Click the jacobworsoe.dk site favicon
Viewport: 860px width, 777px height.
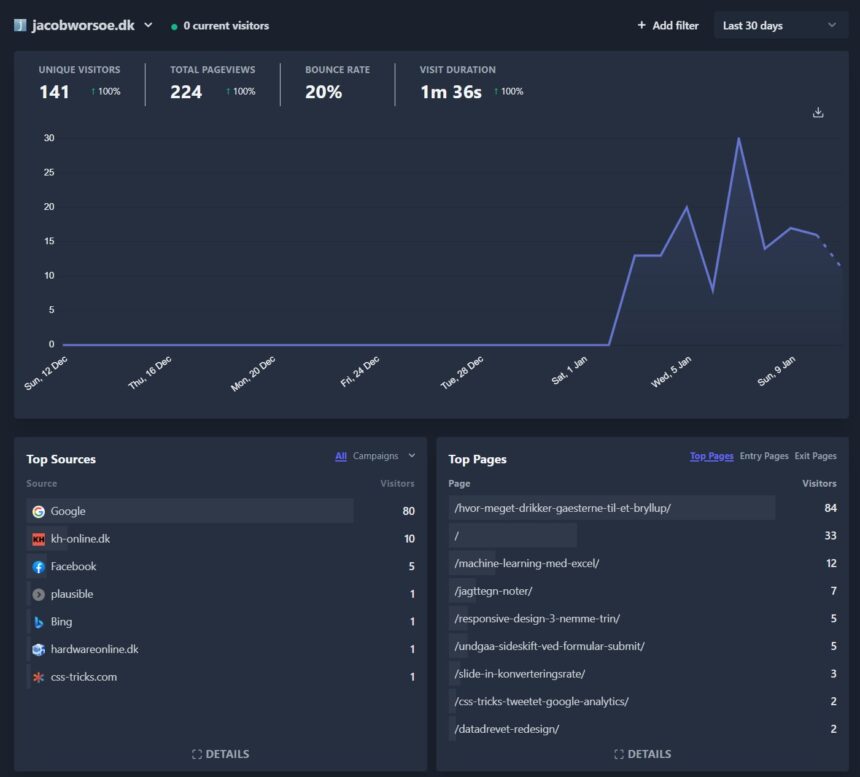coord(20,25)
